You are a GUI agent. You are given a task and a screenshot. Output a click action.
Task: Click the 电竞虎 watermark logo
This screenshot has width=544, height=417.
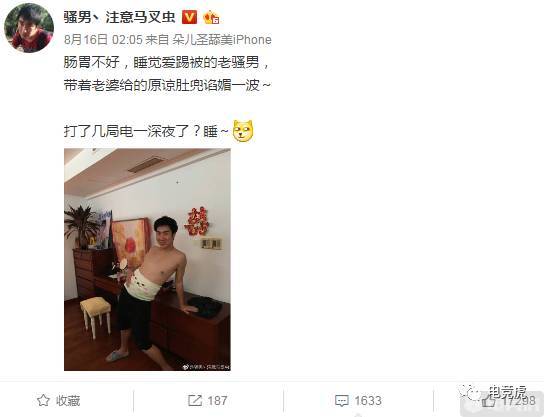pyautogui.click(x=493, y=392)
